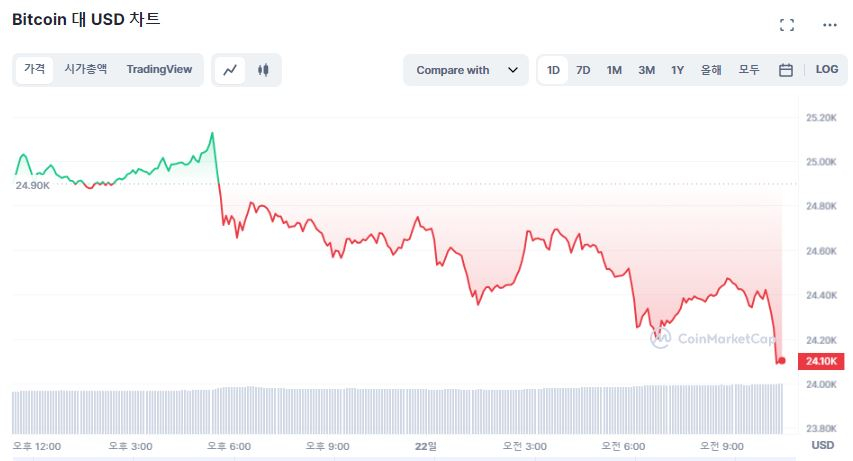Click the Compare with chevron arrow
This screenshot has height=461, width=853.
[513, 70]
